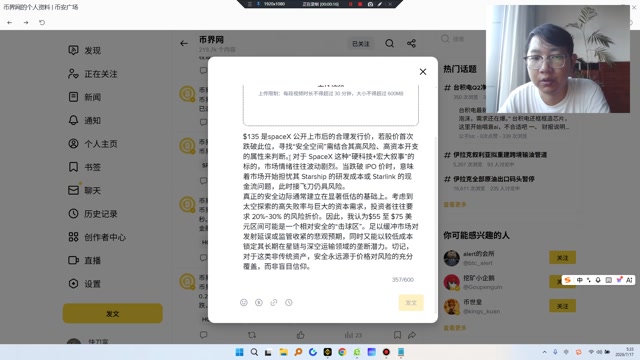Go to 个人主页 profile page
The width and height of the screenshot is (640, 360).
(93, 144)
